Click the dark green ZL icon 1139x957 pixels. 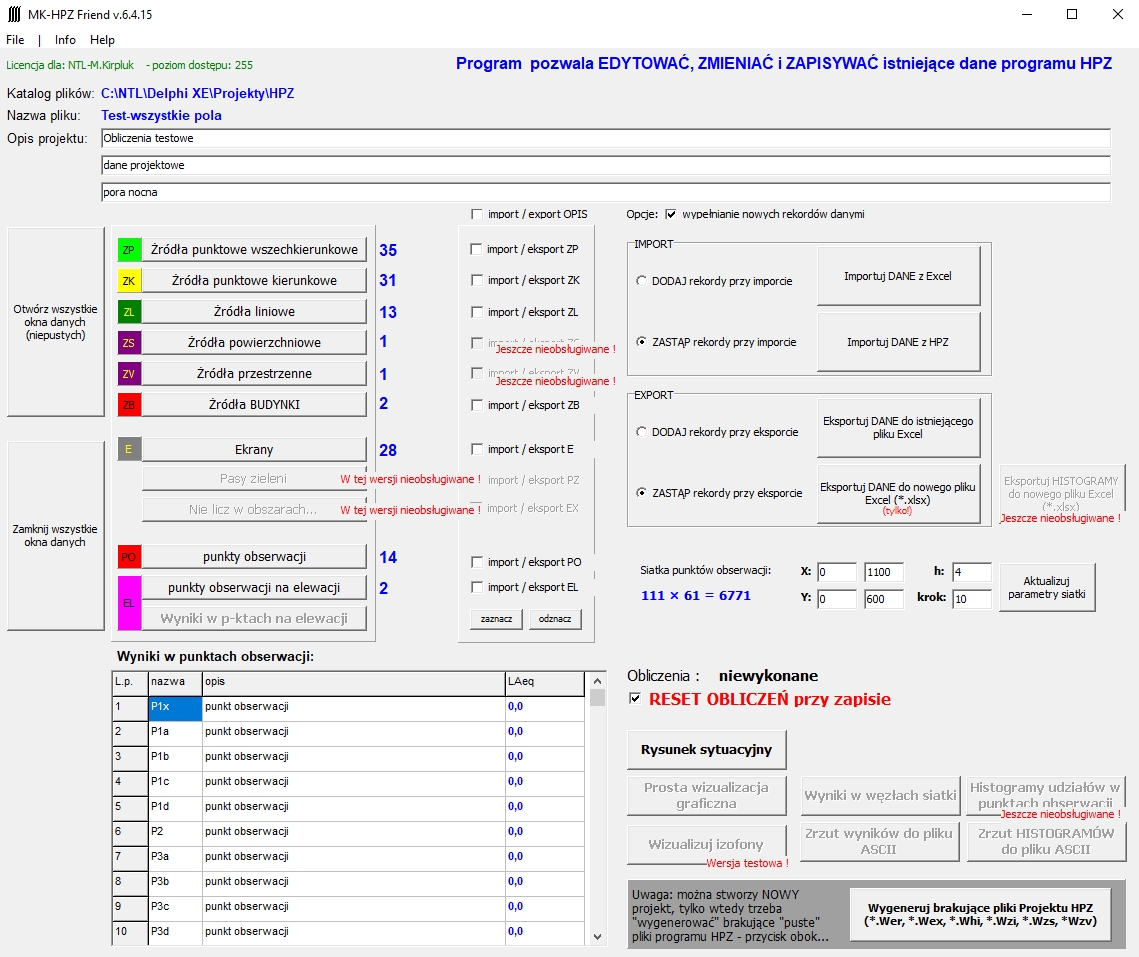click(129, 312)
